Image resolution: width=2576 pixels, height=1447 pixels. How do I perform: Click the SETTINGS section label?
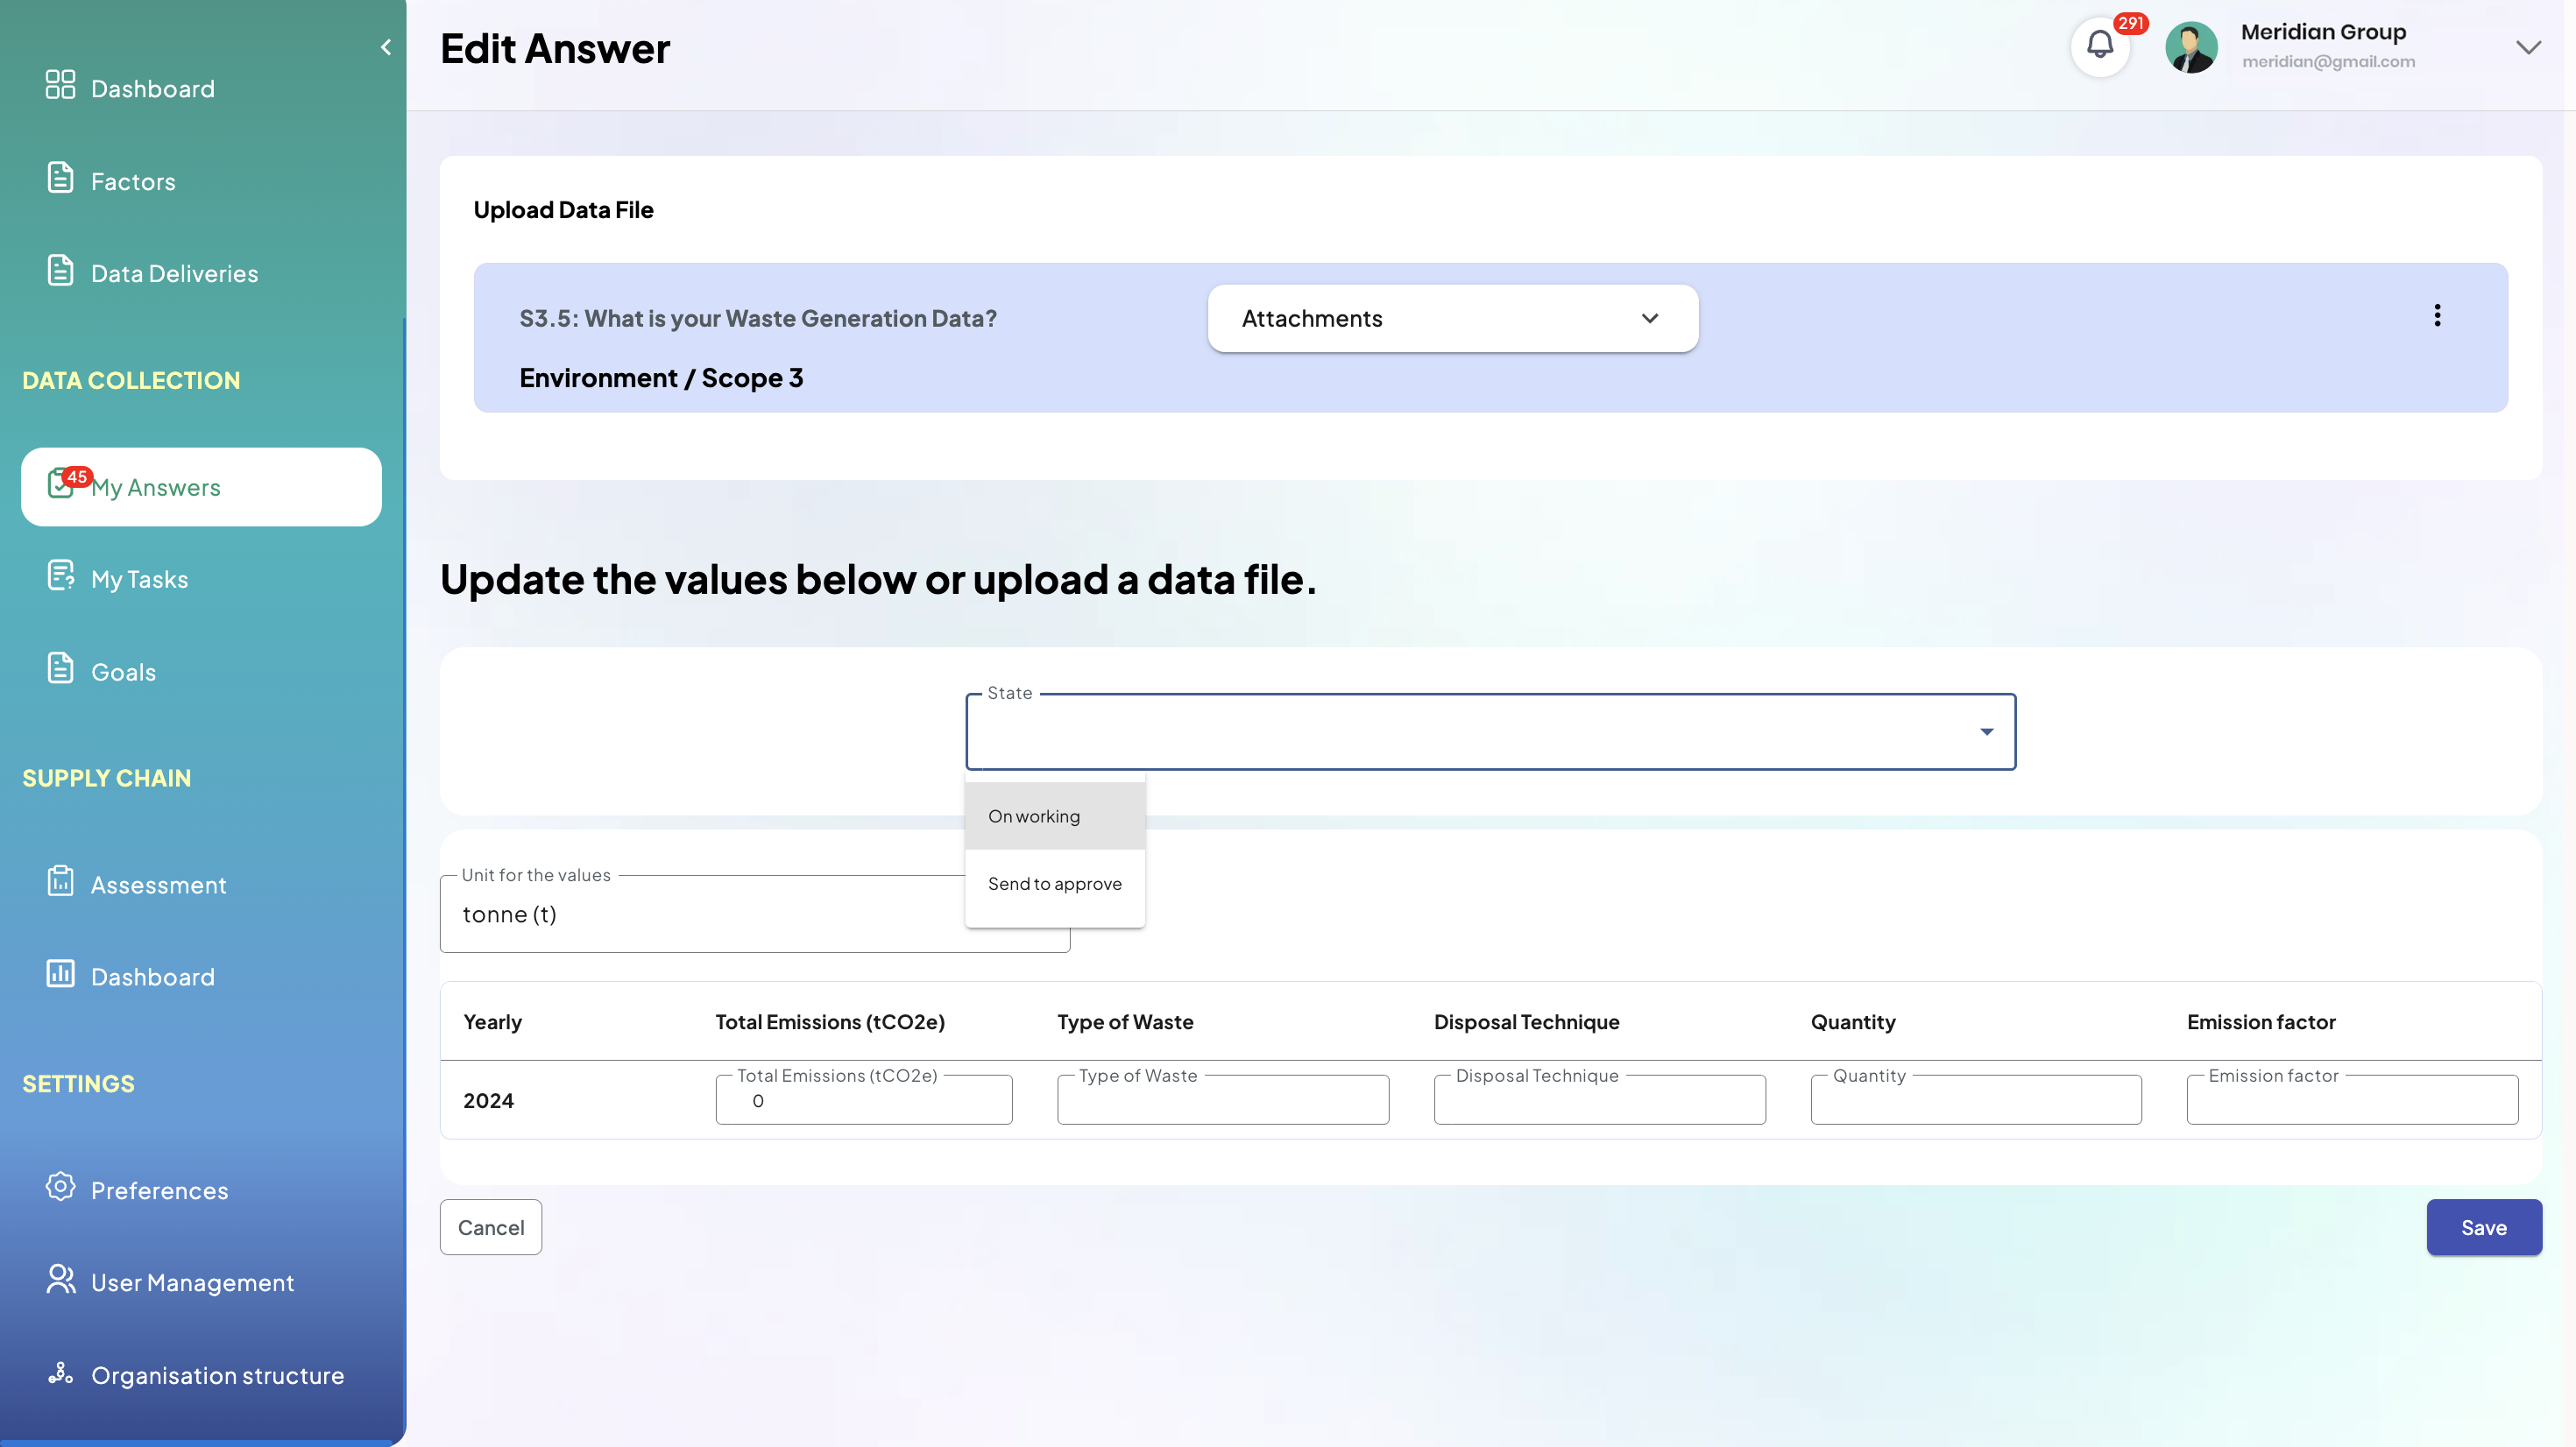(78, 1084)
